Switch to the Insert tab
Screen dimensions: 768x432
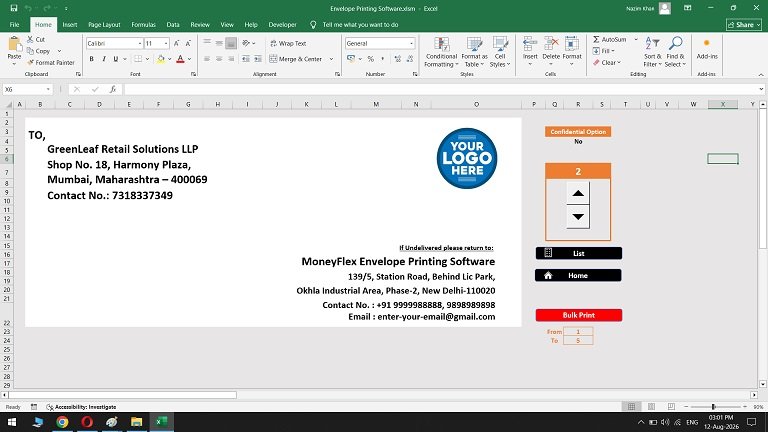pyautogui.click(x=70, y=24)
